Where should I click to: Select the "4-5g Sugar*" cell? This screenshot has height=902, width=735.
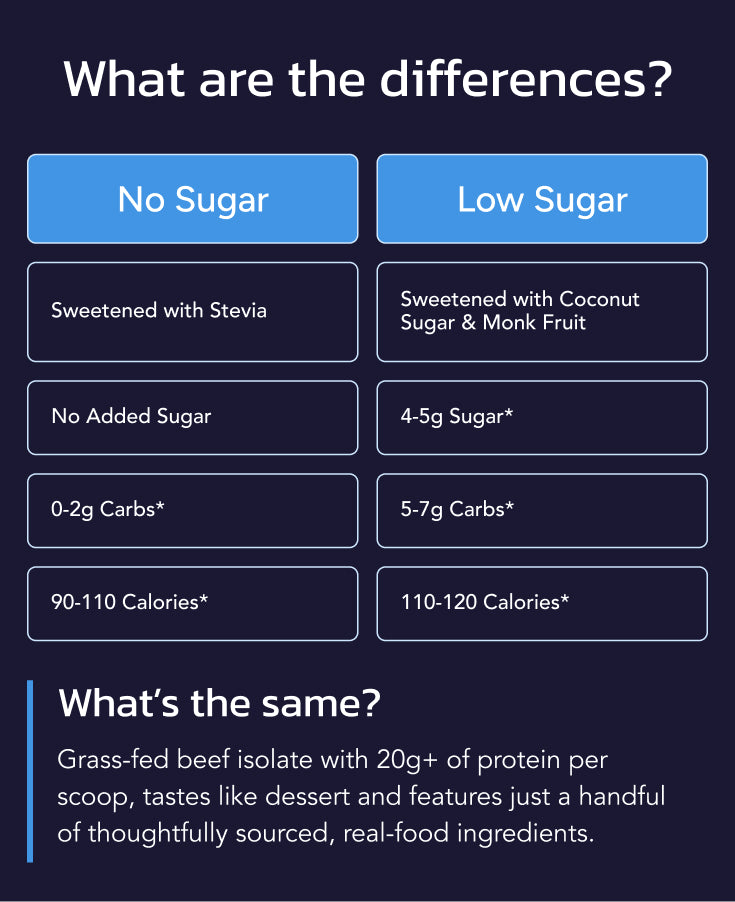542,417
